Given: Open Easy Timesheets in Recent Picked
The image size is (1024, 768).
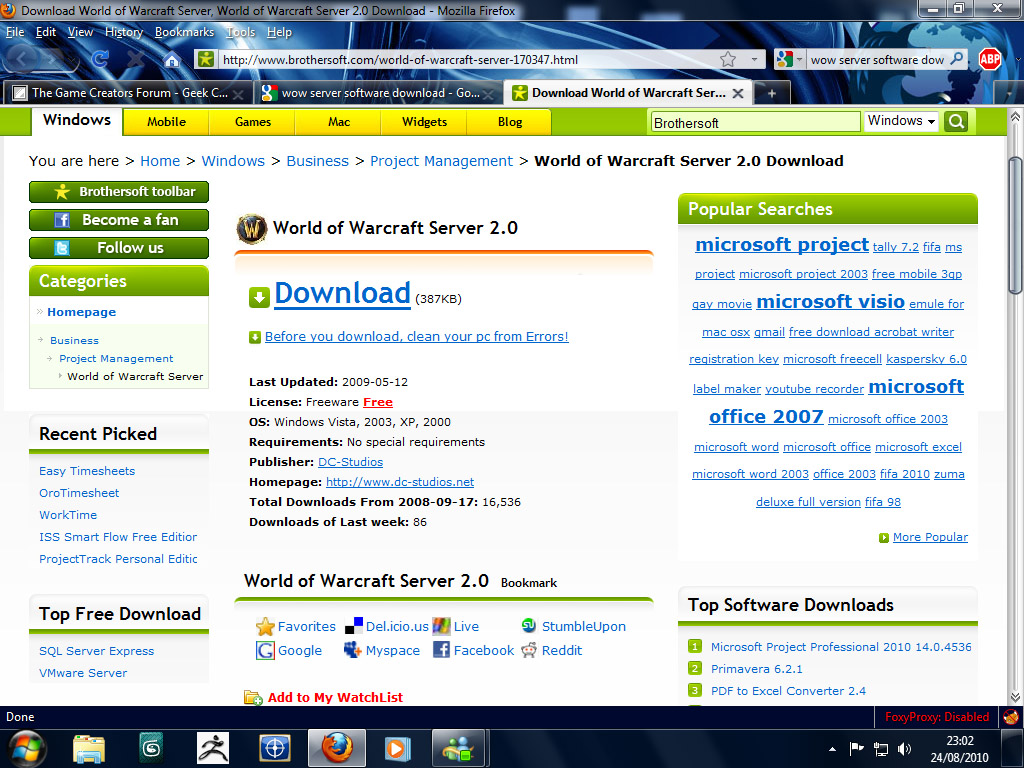Looking at the screenshot, I should click(87, 471).
